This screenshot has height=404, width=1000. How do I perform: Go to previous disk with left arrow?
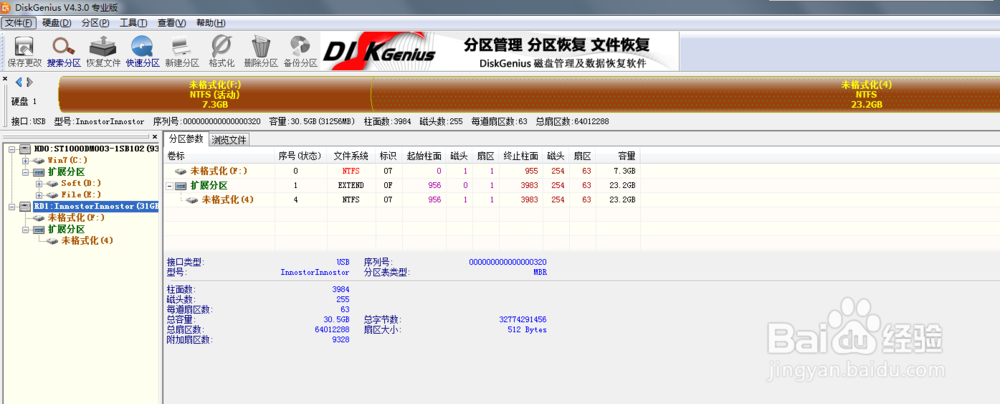[19, 82]
